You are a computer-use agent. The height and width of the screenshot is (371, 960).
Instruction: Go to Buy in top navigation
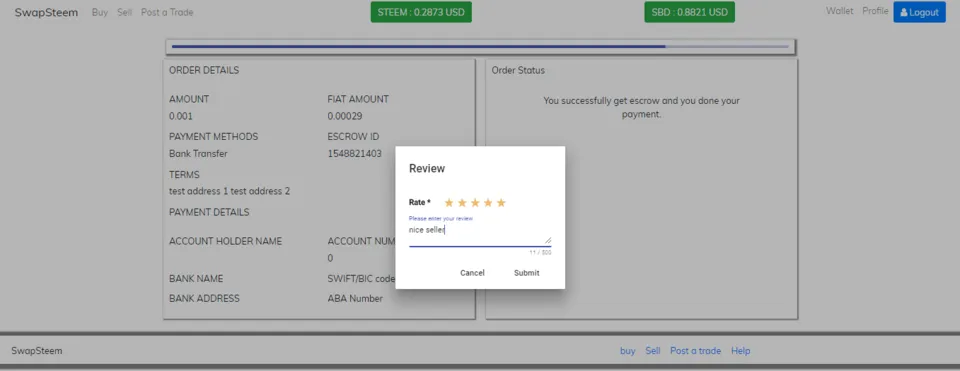point(100,12)
